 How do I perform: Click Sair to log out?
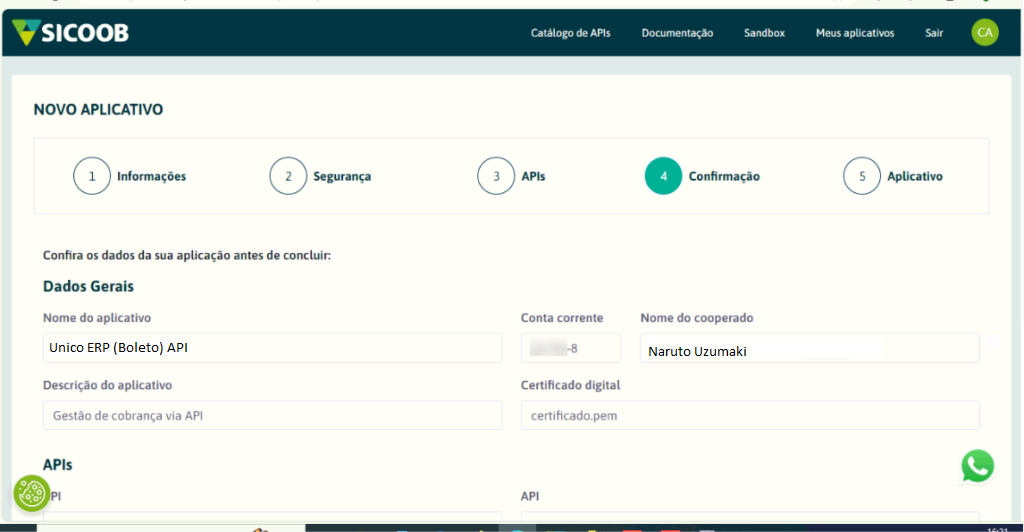click(x=934, y=33)
